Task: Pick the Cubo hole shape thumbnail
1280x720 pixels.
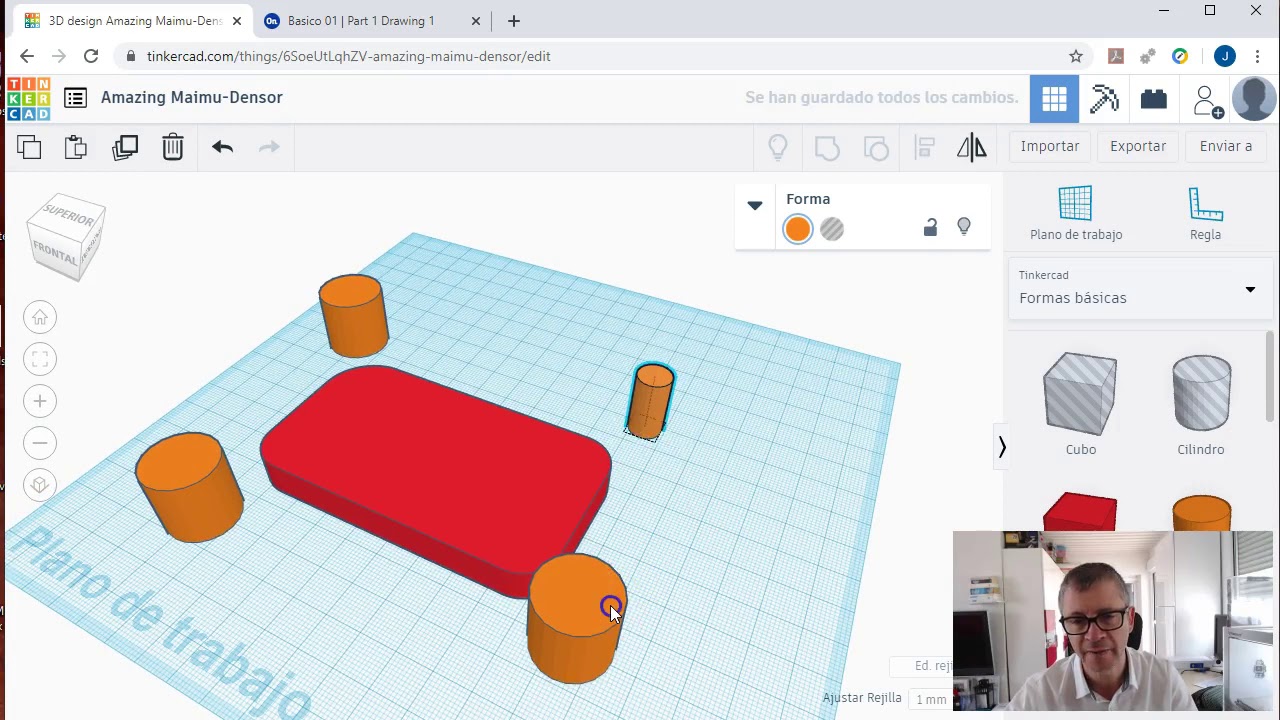Action: point(1080,394)
